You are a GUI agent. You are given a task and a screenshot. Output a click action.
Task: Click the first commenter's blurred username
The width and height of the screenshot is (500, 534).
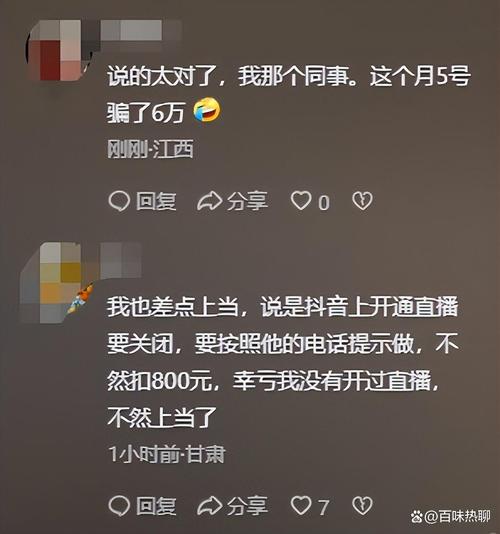[140, 30]
